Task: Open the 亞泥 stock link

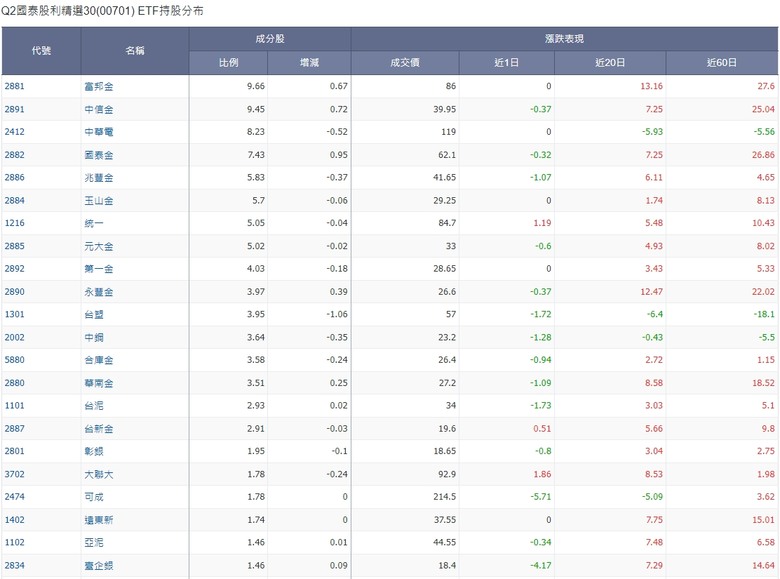Action: pos(94,542)
